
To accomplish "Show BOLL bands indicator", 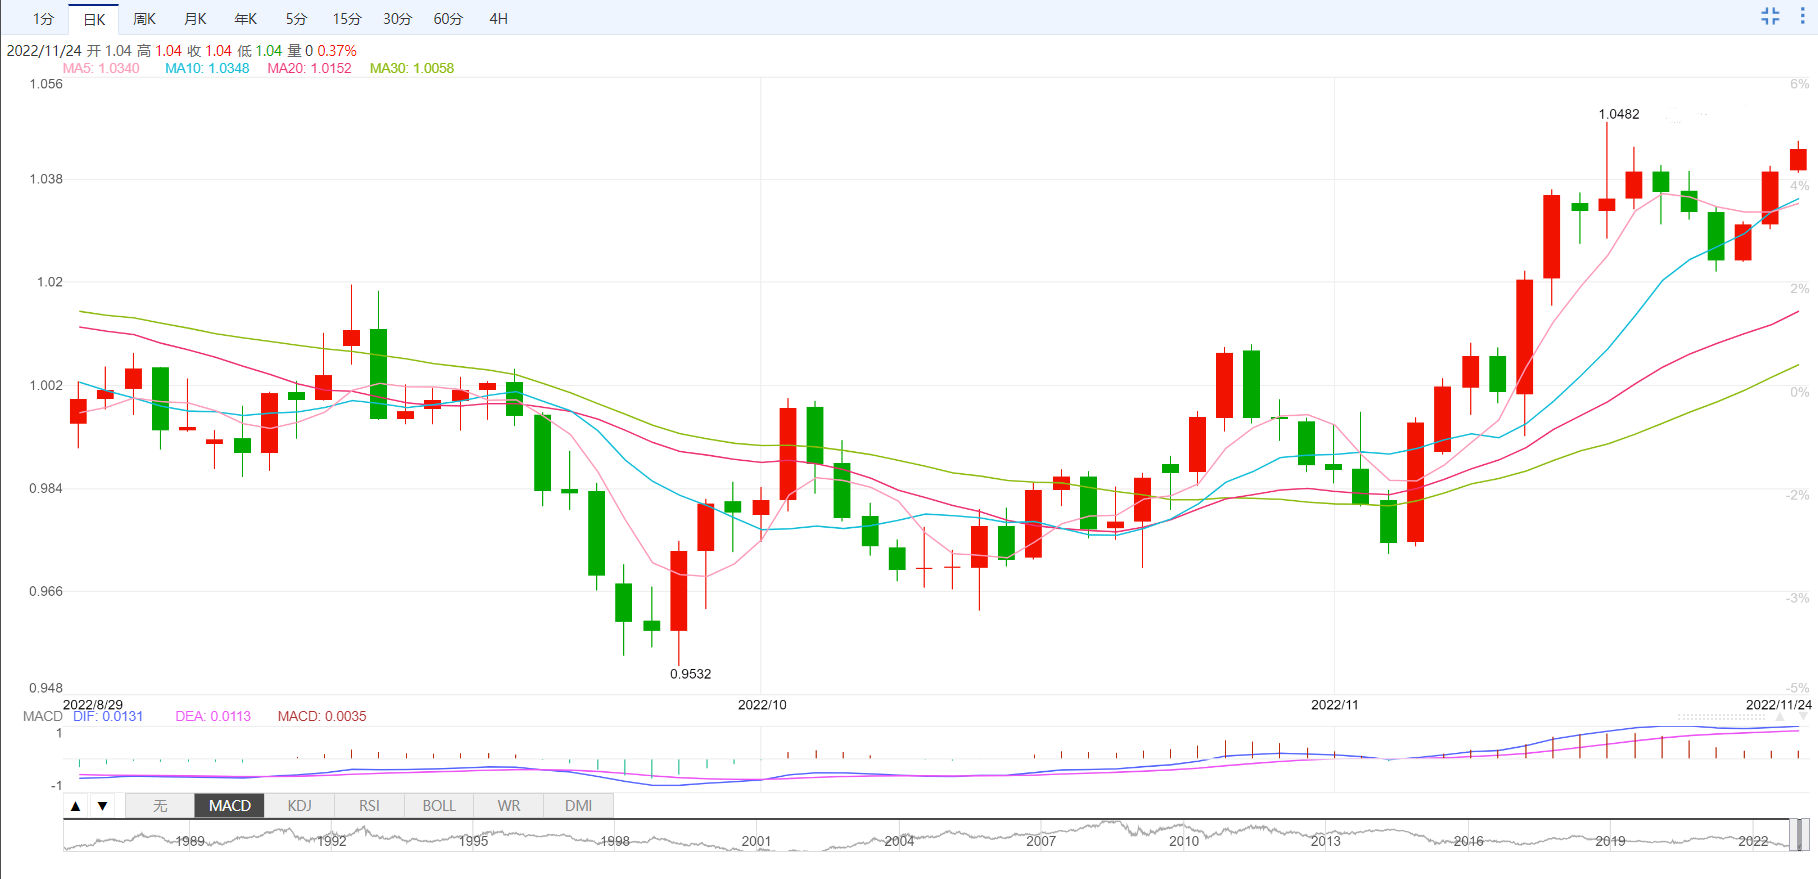I will coord(439,806).
